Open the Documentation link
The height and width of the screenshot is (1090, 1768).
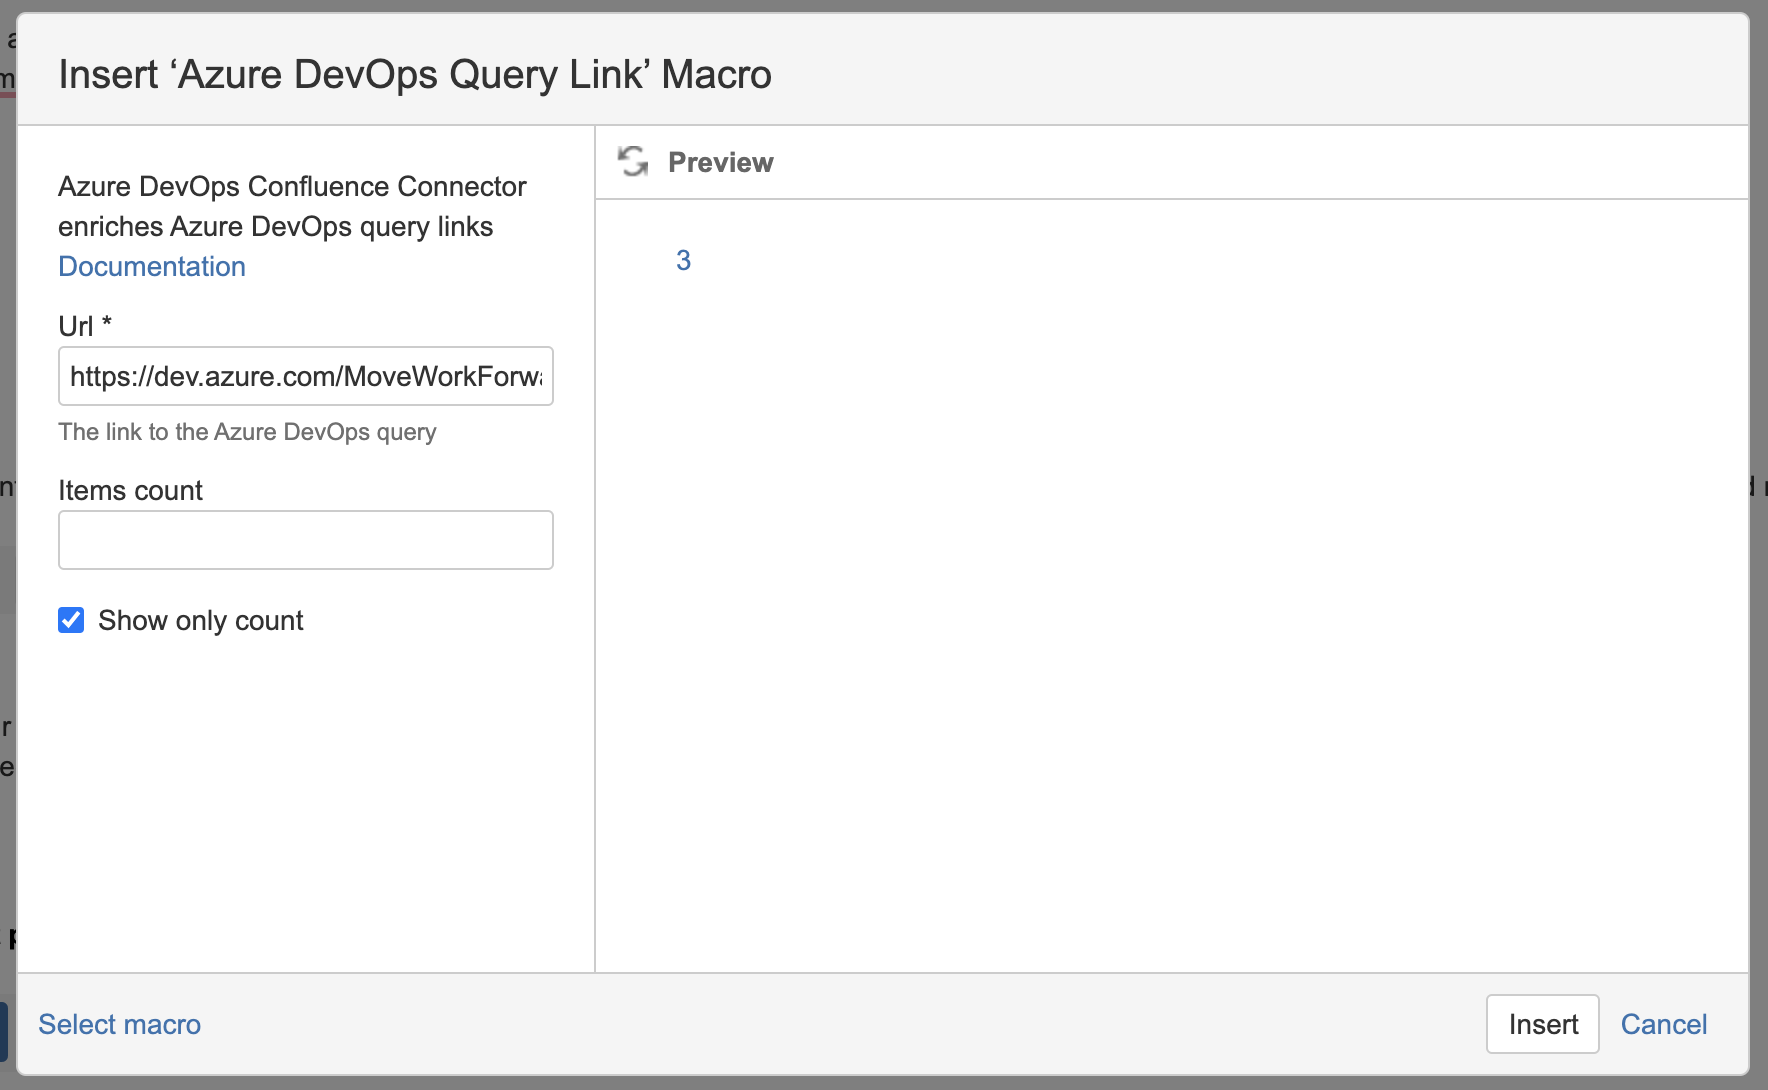pos(152,266)
